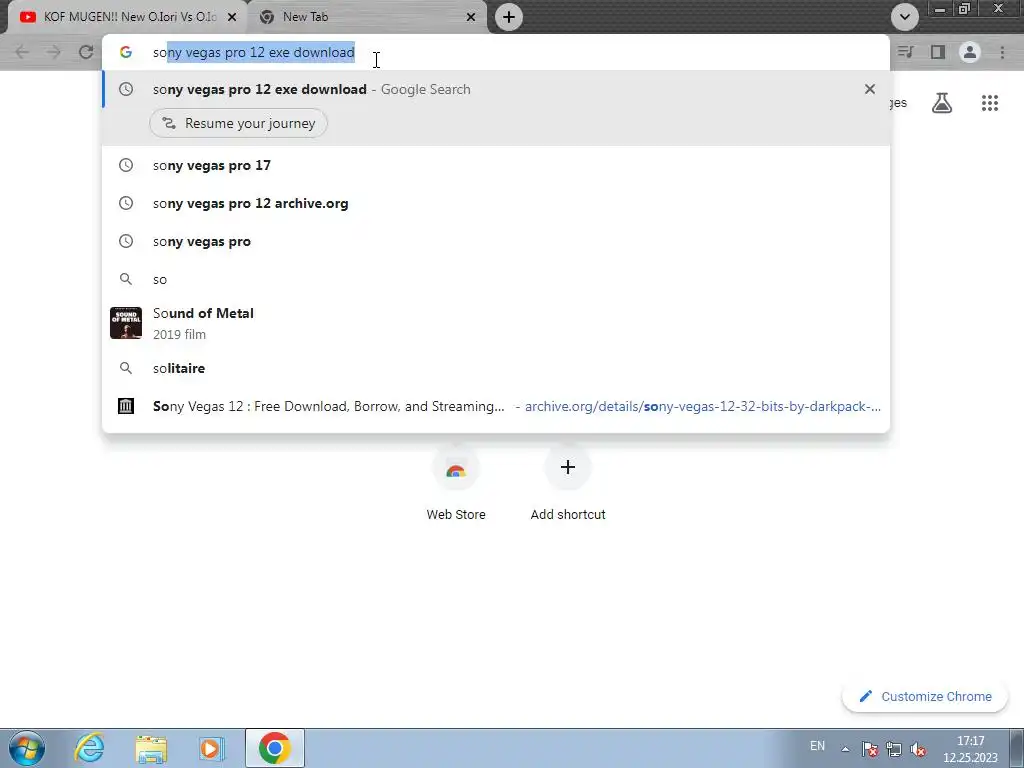Close the KOF MUGEN YouTube tab
This screenshot has height=768, width=1024.
232,17
